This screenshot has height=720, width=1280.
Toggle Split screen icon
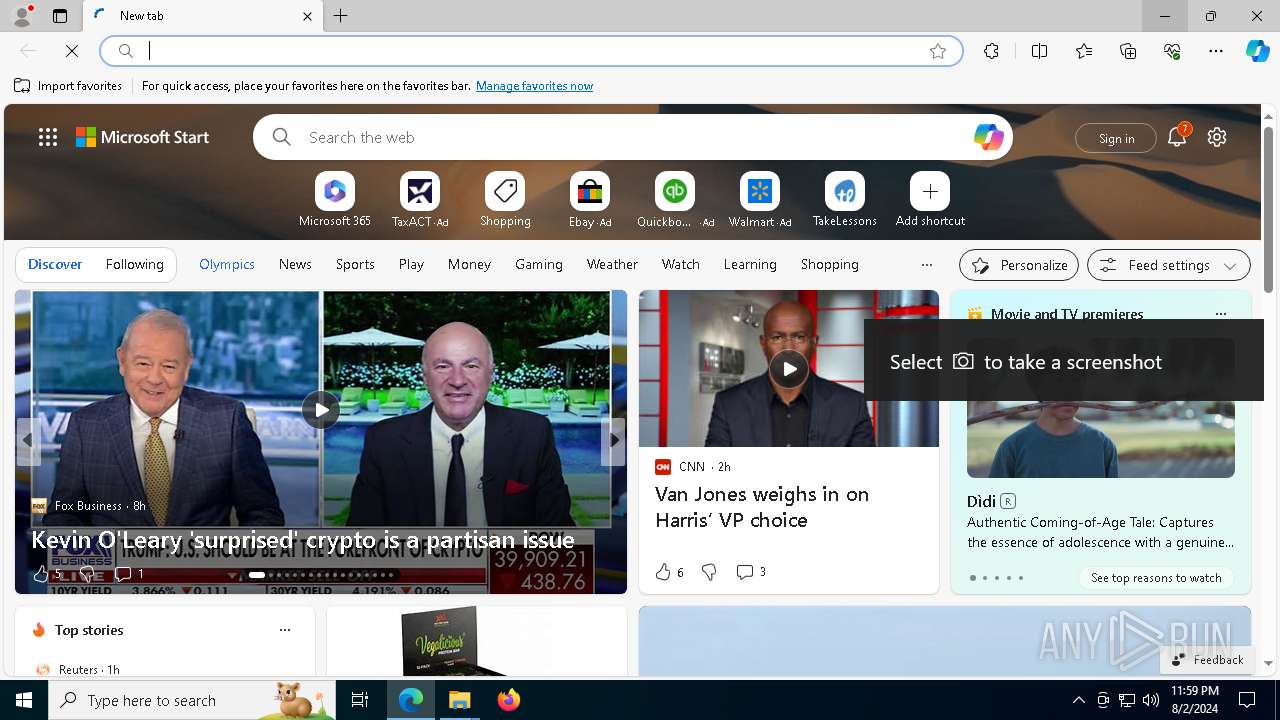point(1039,51)
